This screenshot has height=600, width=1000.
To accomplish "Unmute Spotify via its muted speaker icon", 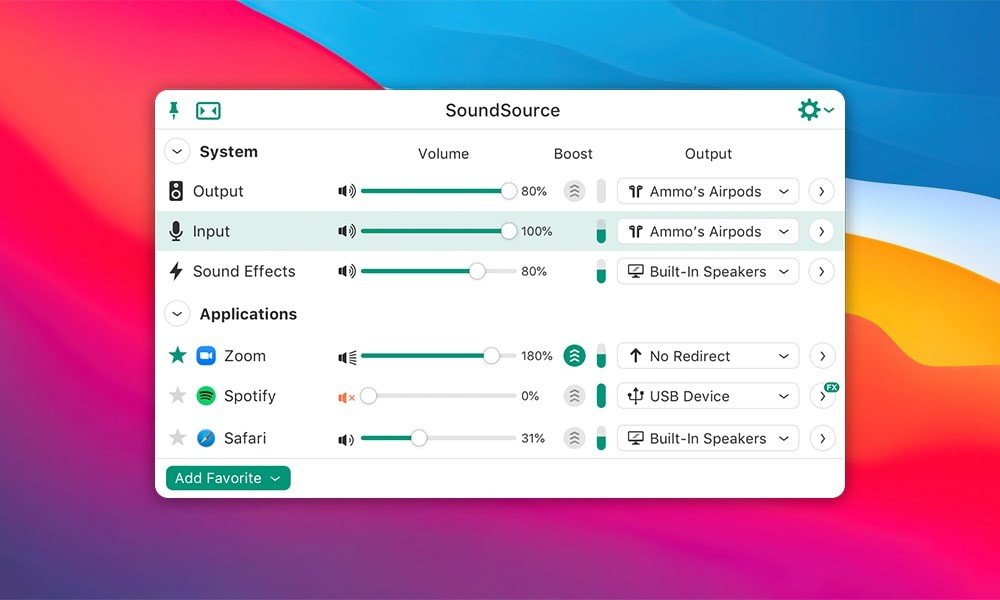I will point(345,396).
